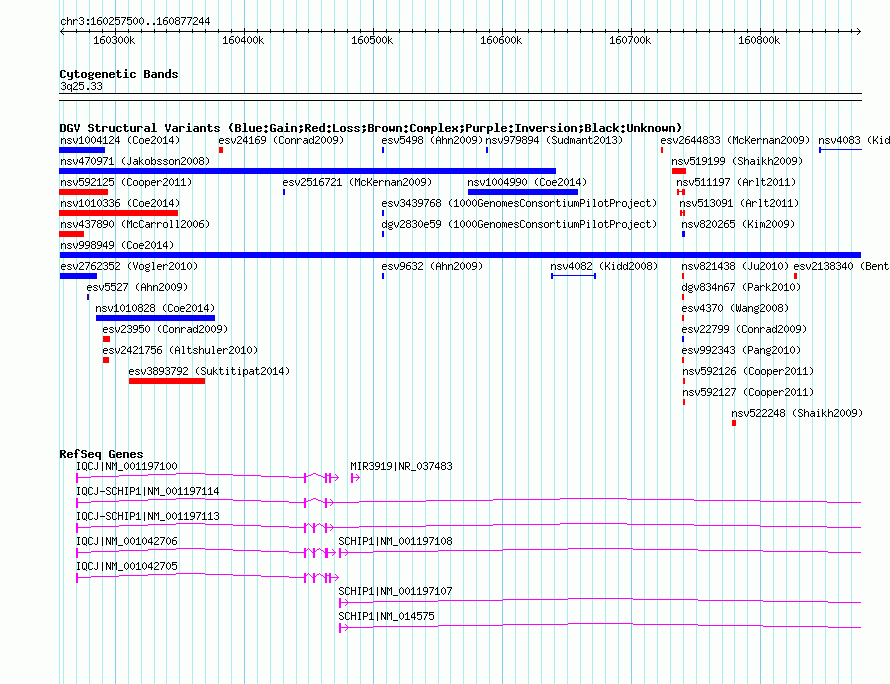Screen dimensions: 890x684
Task: Open SCHIP1|NM_014575 gene label
Action: (387, 616)
